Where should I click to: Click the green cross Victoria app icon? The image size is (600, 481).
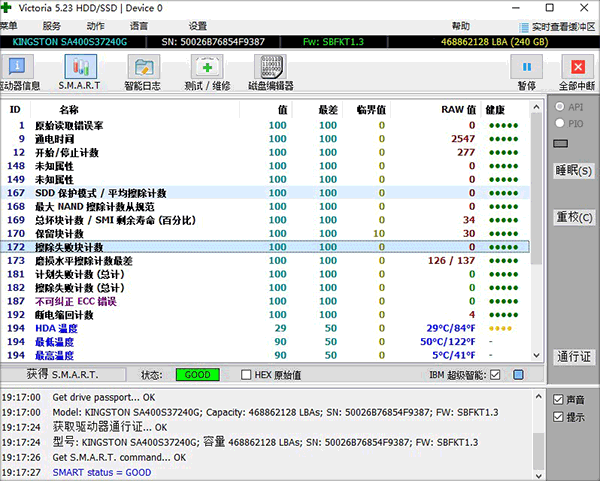point(6,8)
